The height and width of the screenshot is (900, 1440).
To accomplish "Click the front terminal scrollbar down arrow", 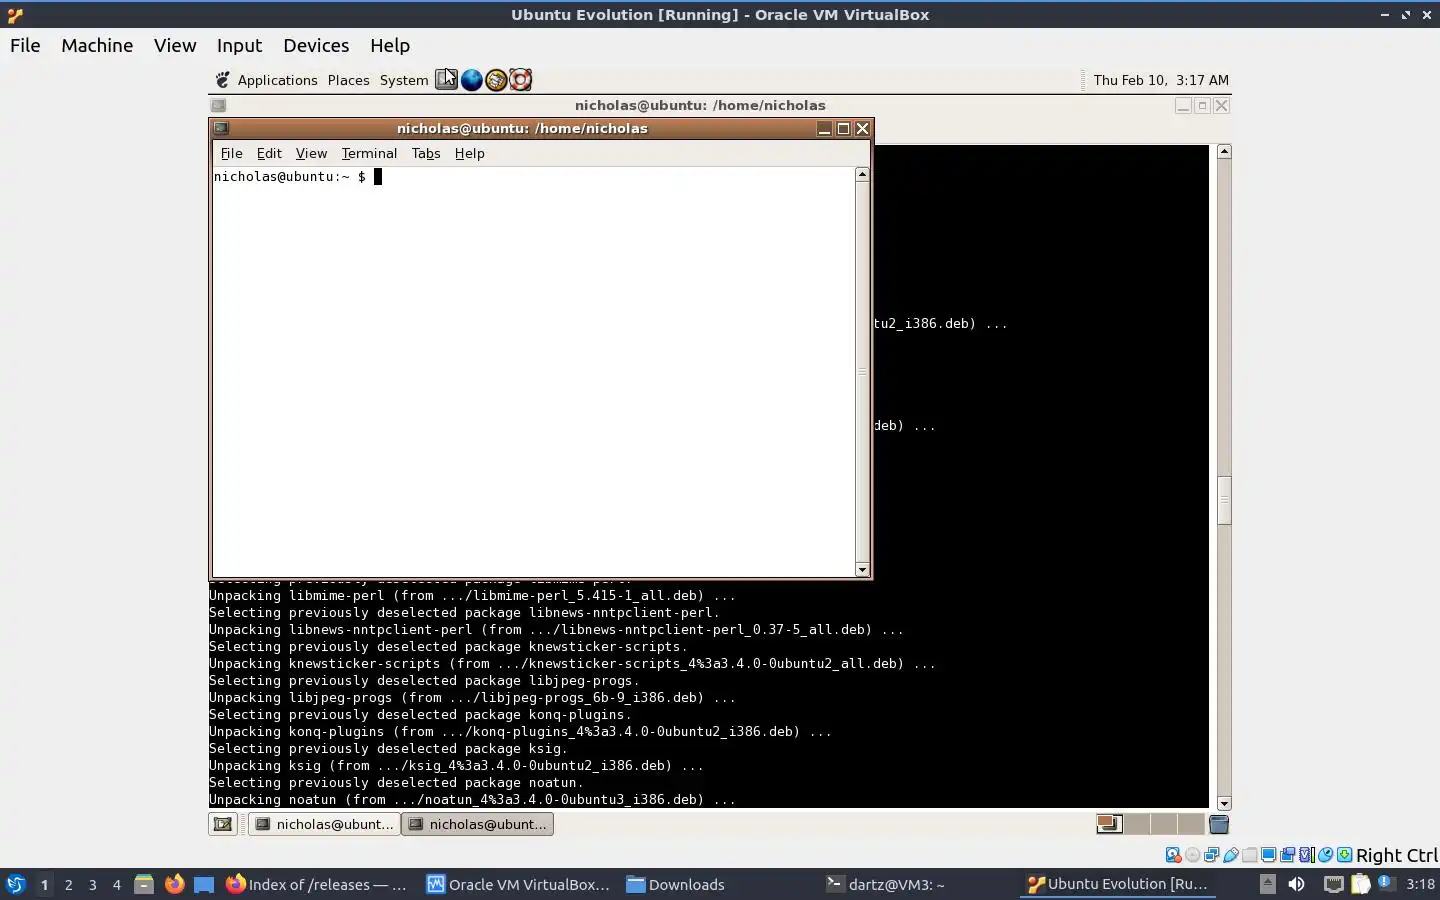I will click(862, 570).
